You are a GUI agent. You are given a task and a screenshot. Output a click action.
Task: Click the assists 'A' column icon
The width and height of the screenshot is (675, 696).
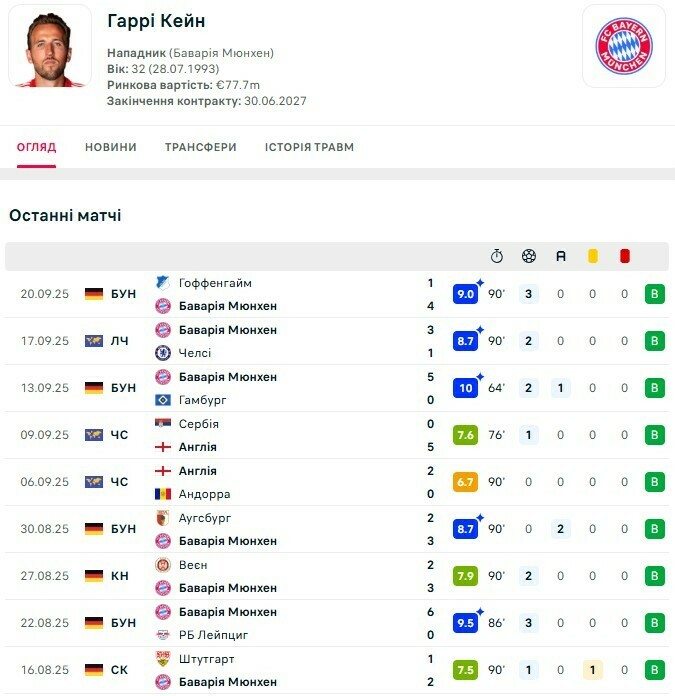pos(561,256)
